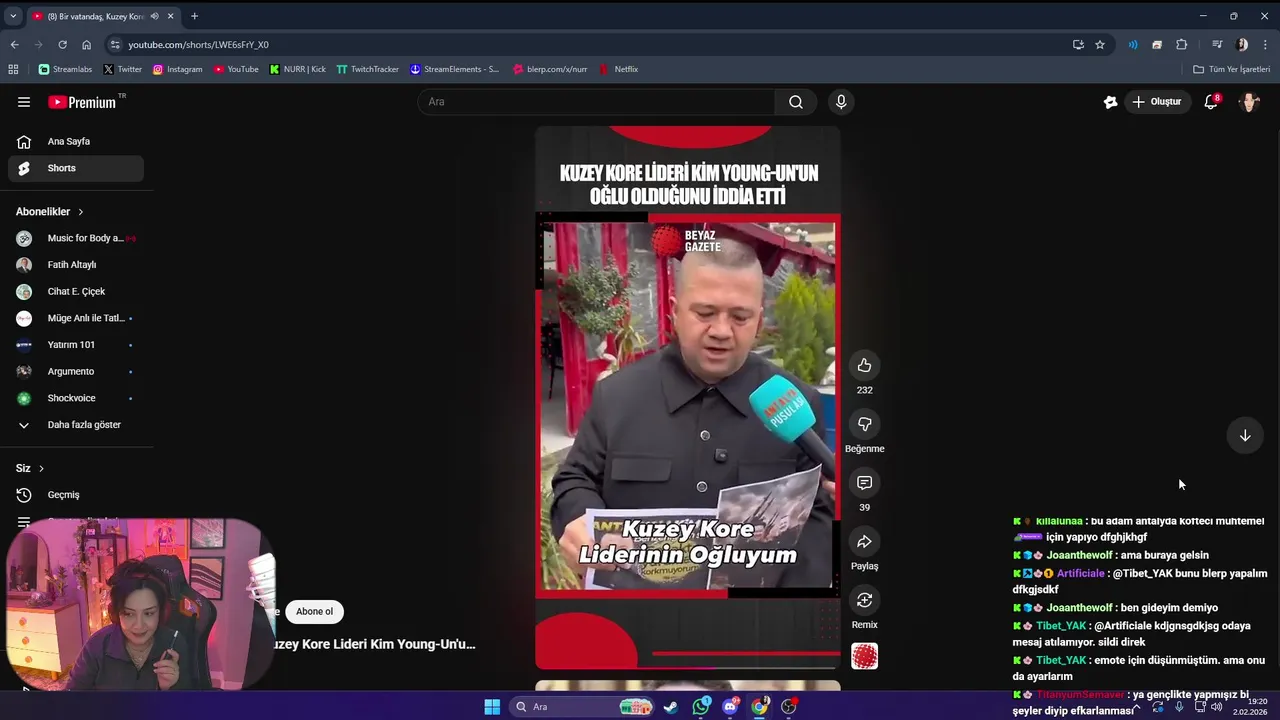
Task: Open the YouTube account avatar menu
Action: point(1249,102)
